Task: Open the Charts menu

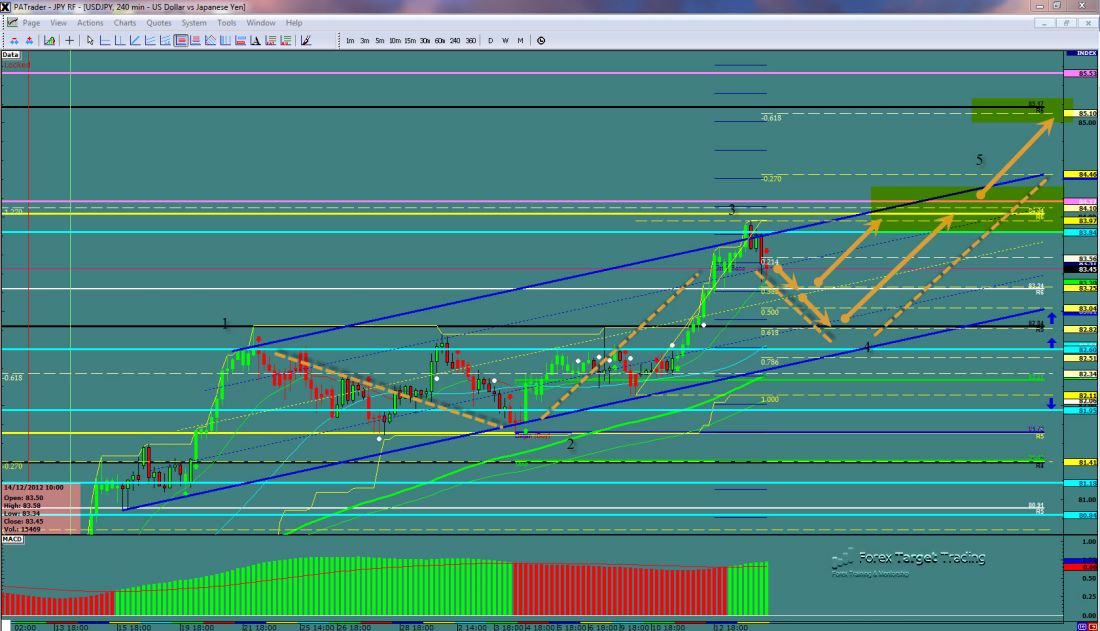Action: pos(125,22)
